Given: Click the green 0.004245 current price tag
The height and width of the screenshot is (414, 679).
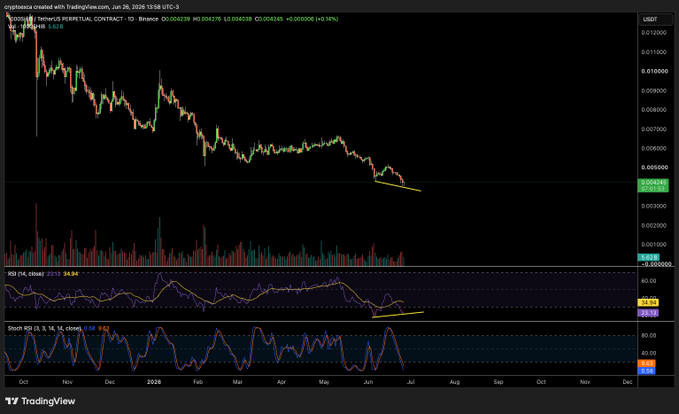Looking at the screenshot, I should click(653, 185).
